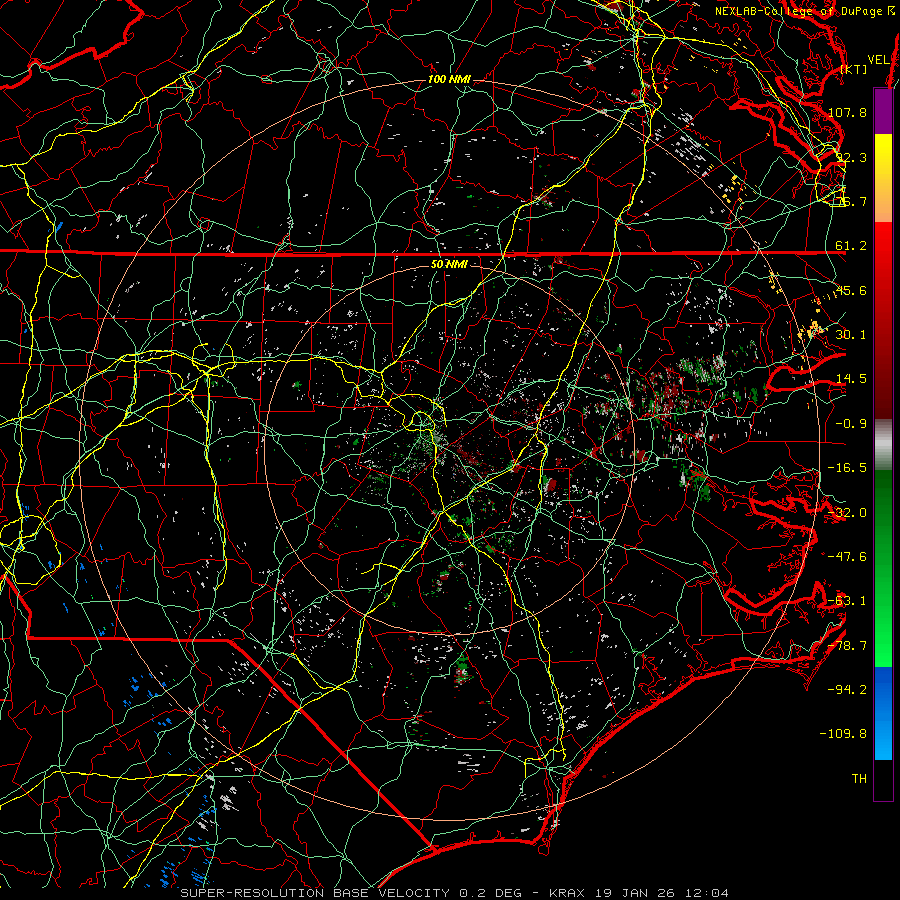Select the purple segment of the velocity scale
900x900 pixels.
point(883,111)
